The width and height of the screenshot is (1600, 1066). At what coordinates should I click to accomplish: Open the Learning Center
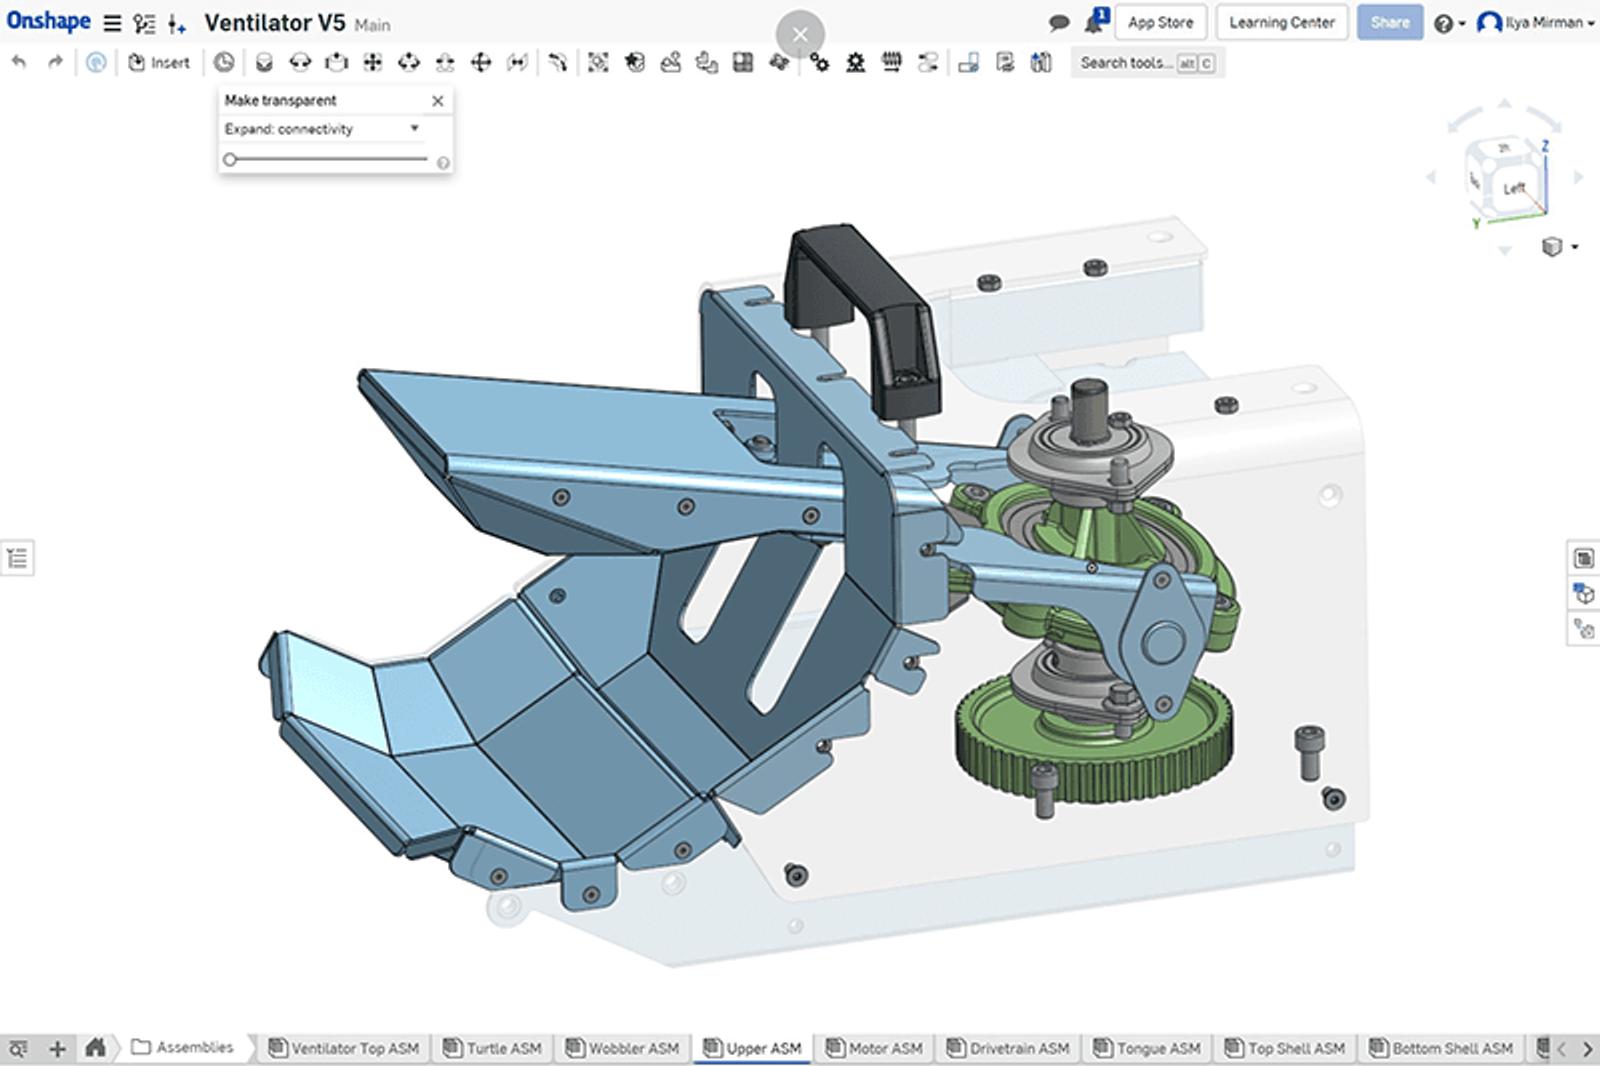(x=1281, y=22)
